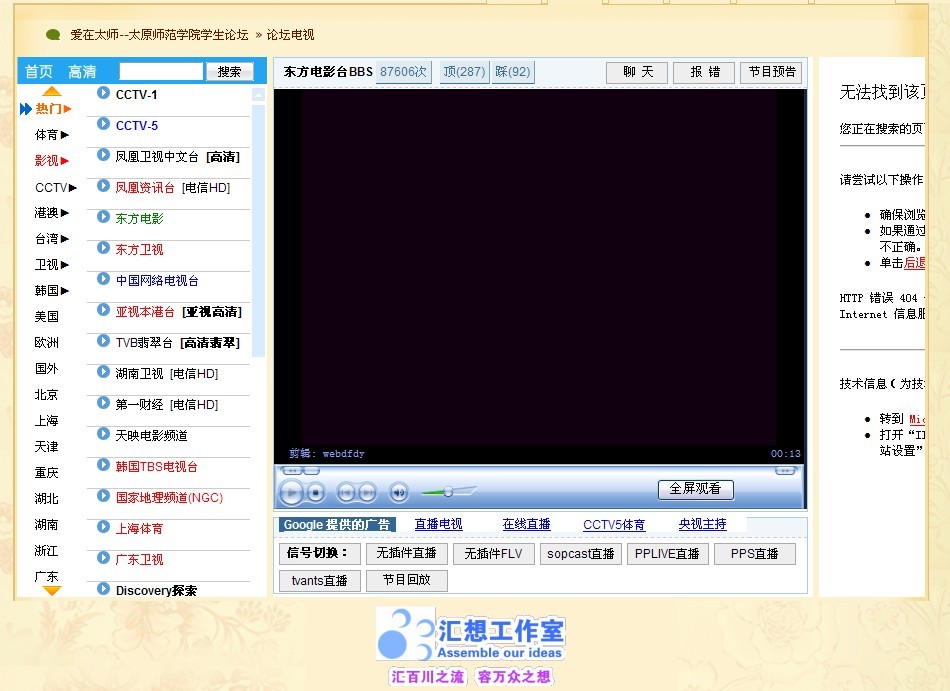This screenshot has height=691, width=950.
Task: Select the 上海 category
Action: coord(47,420)
